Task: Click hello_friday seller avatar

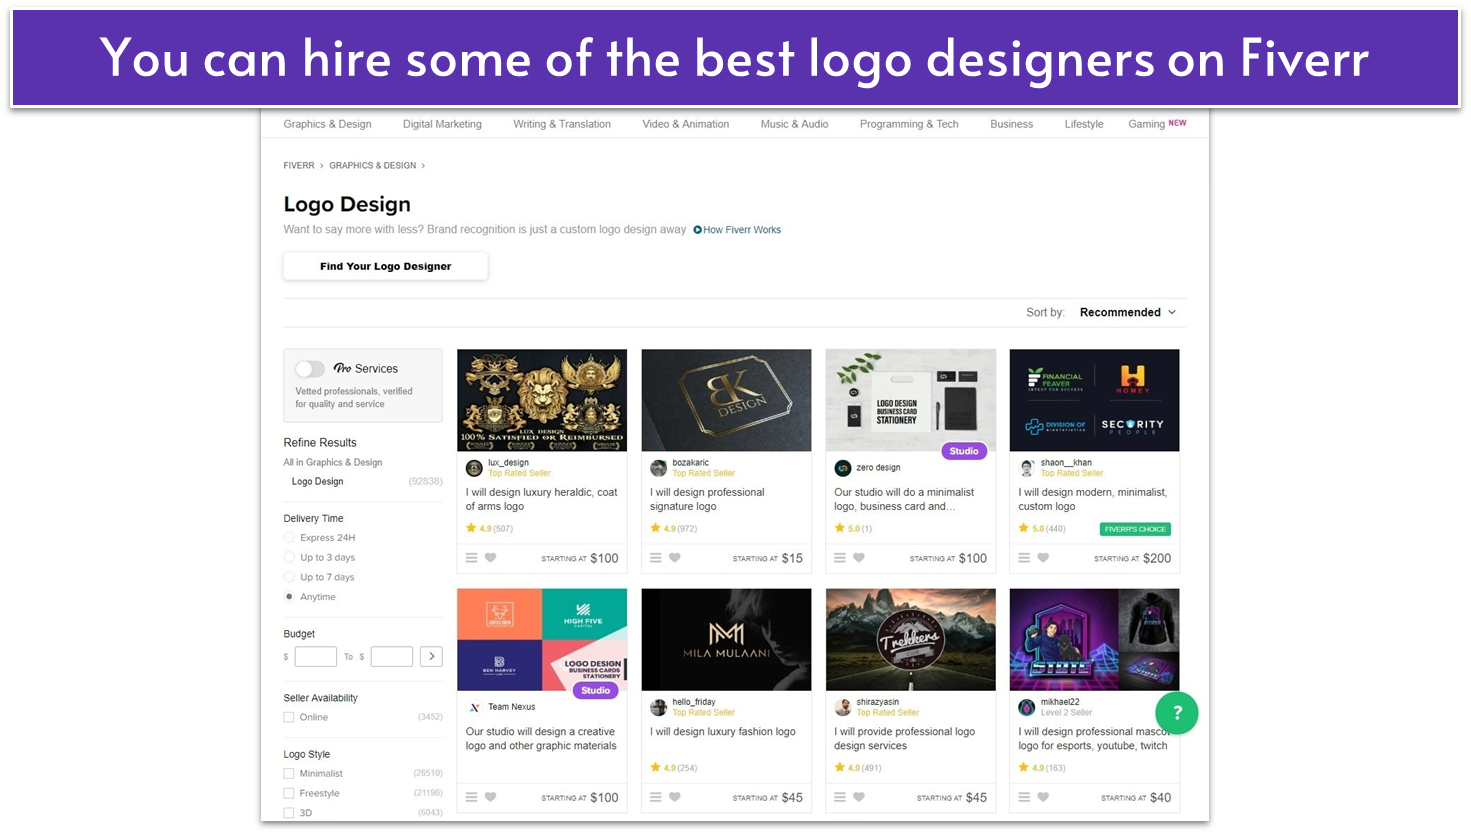Action: (x=658, y=707)
